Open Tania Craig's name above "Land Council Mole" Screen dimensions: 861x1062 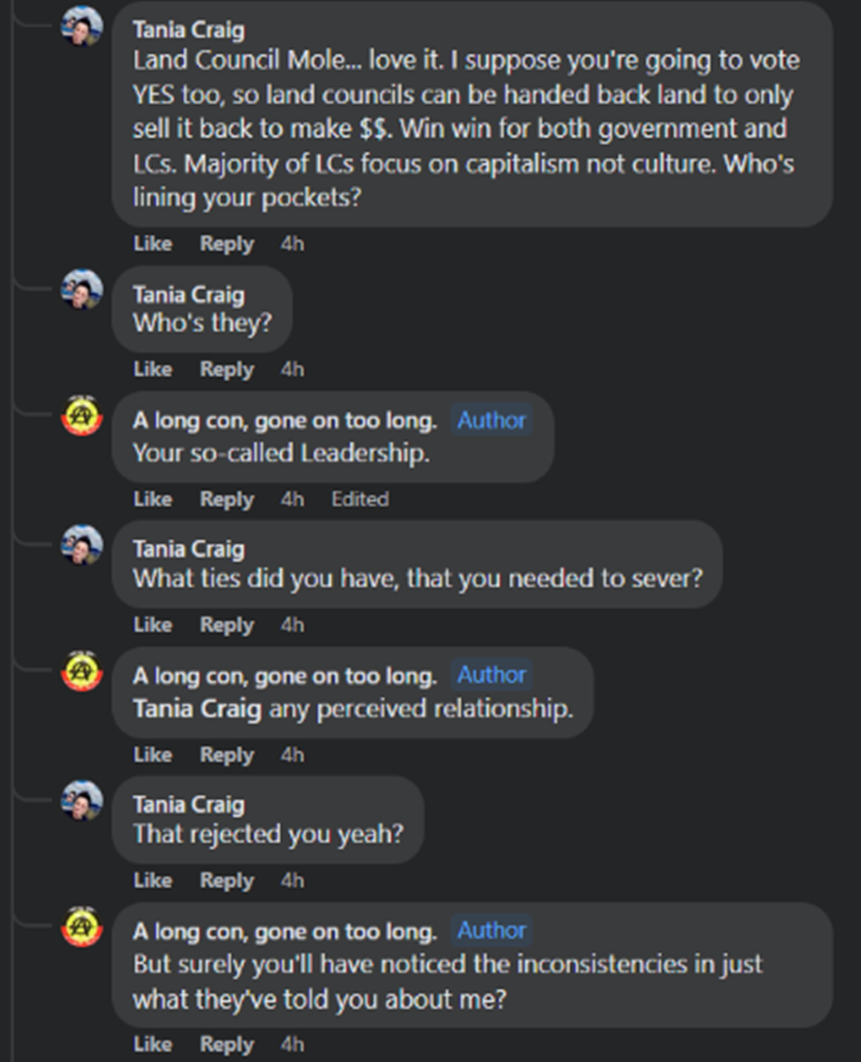(x=188, y=30)
